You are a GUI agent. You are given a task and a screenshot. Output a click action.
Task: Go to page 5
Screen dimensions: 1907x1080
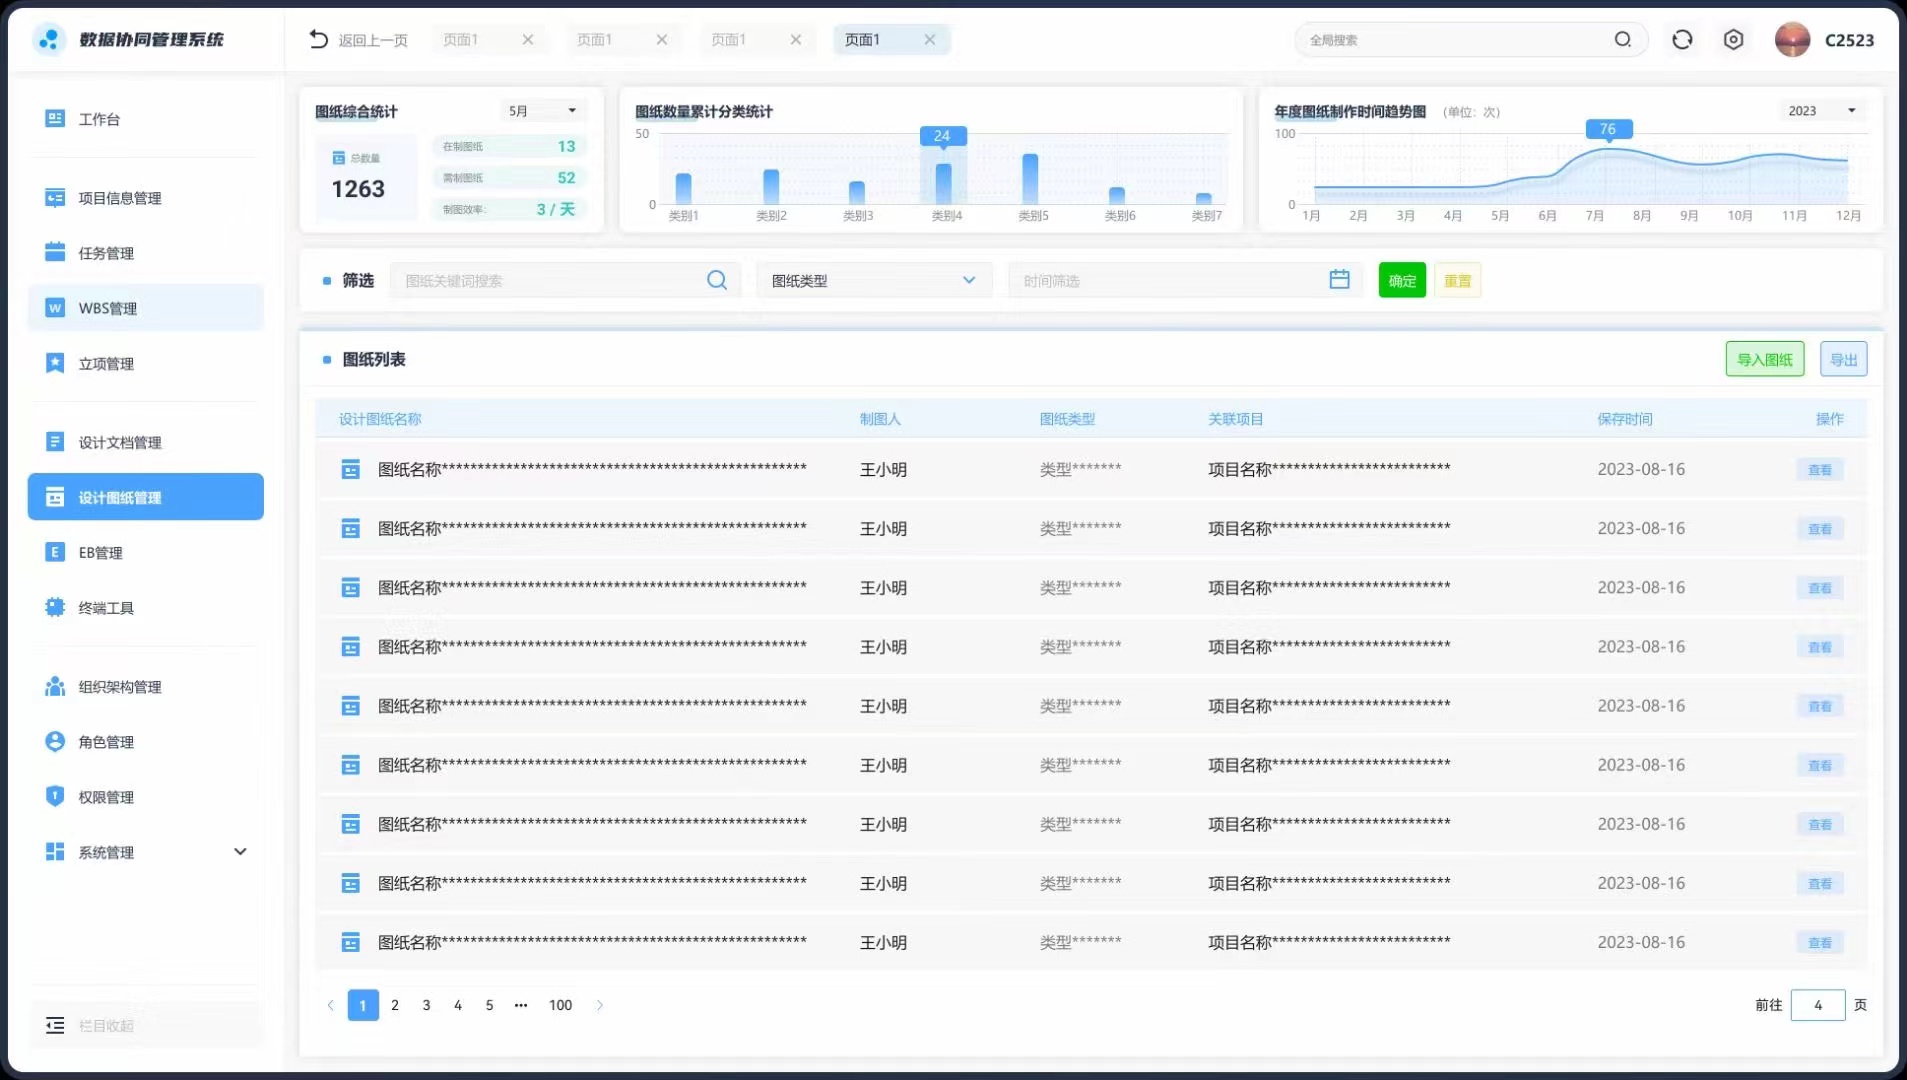click(489, 1005)
